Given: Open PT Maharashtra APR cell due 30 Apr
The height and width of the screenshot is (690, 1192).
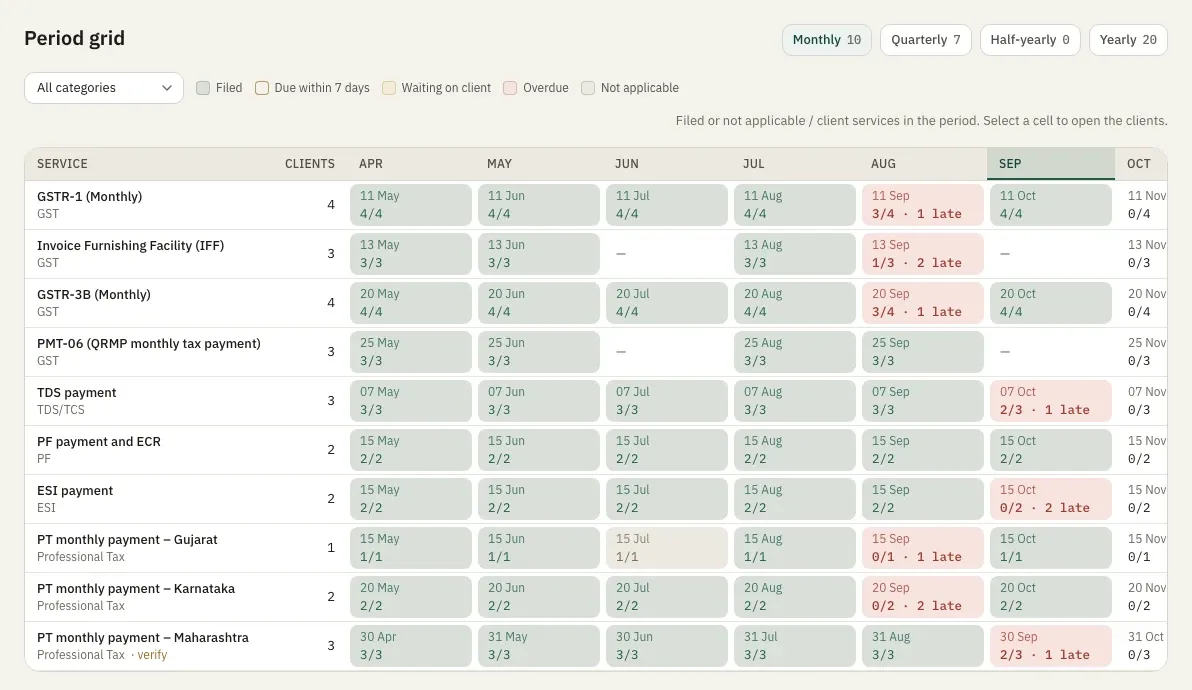Looking at the screenshot, I should tap(411, 646).
